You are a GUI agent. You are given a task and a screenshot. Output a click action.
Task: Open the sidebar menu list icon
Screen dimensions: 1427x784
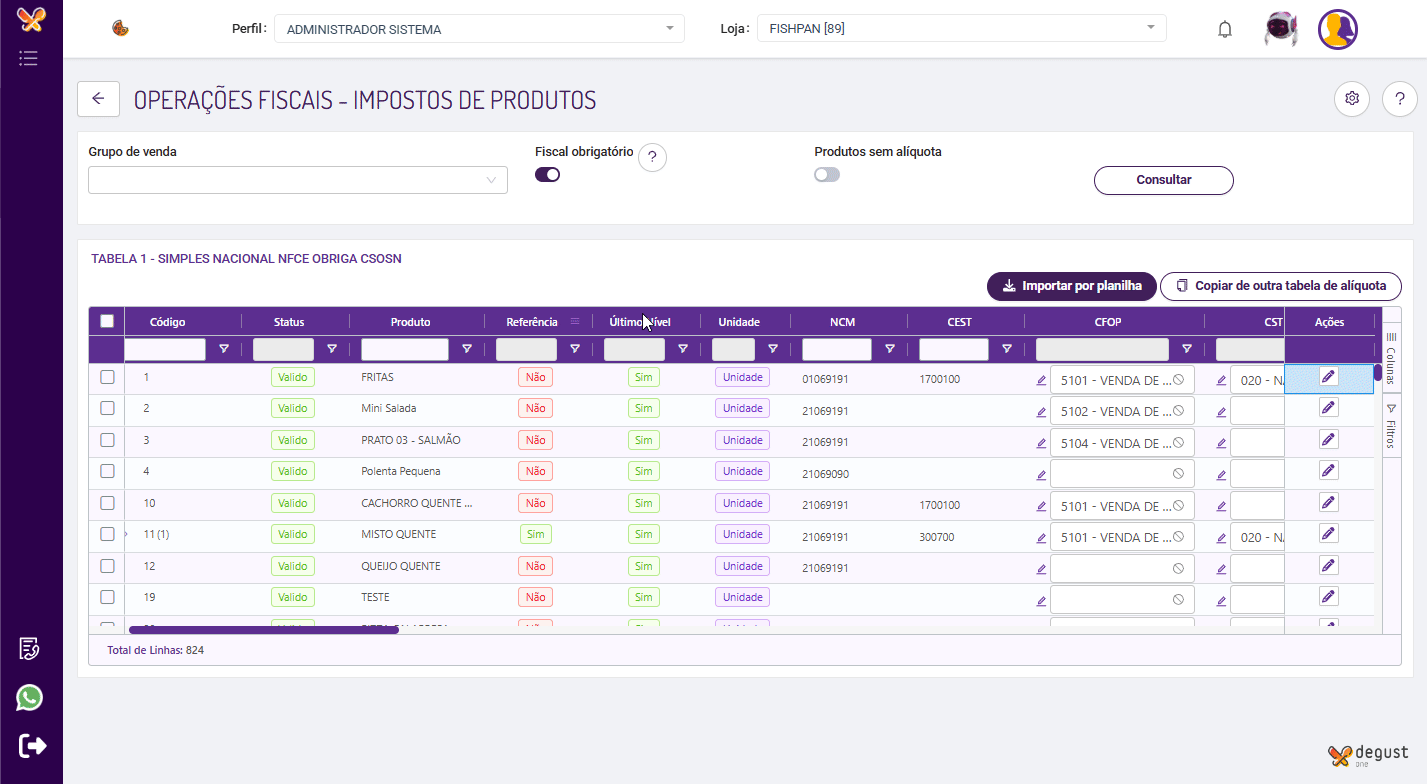coord(29,58)
